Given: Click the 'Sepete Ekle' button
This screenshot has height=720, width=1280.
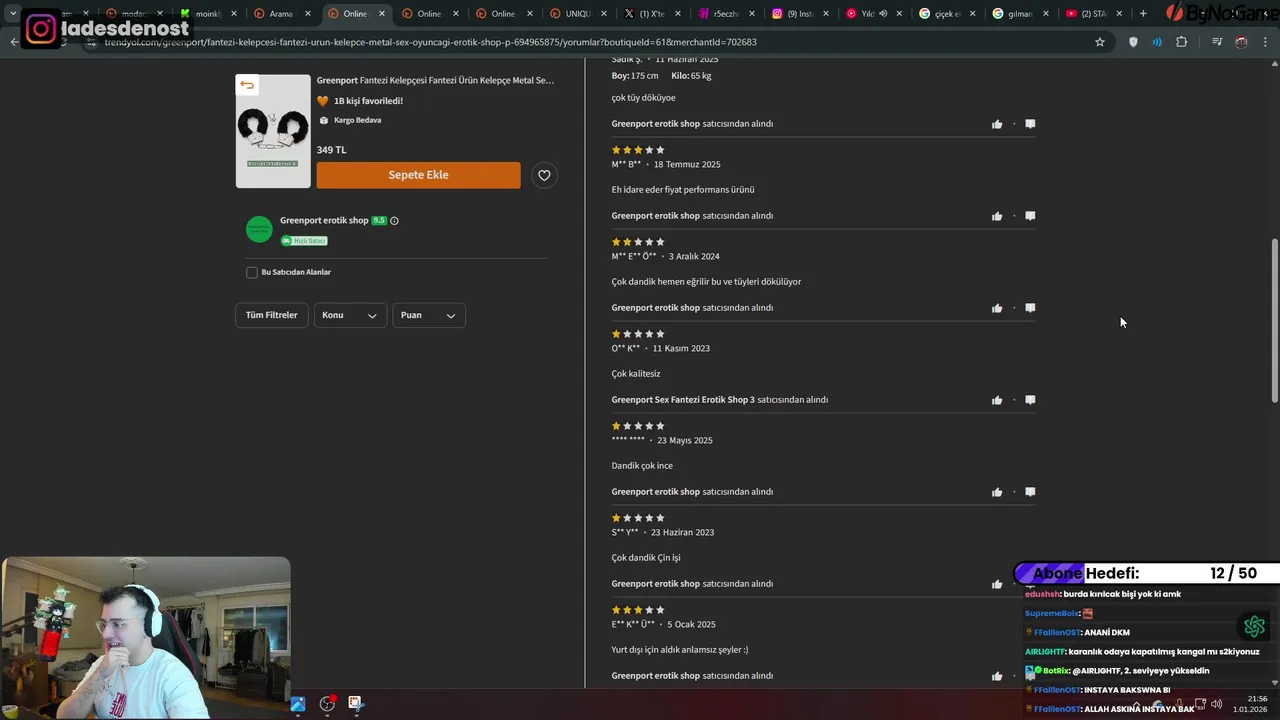Looking at the screenshot, I should [418, 175].
